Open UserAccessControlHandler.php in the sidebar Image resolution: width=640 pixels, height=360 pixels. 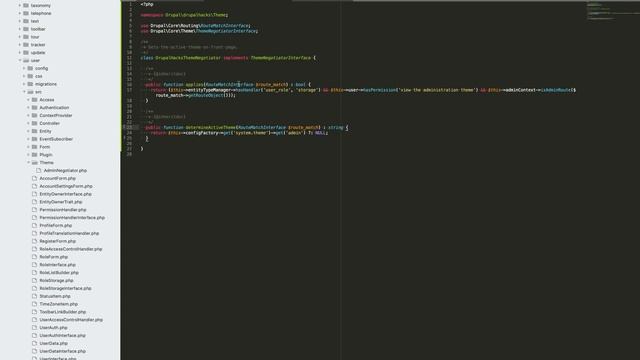(x=71, y=320)
